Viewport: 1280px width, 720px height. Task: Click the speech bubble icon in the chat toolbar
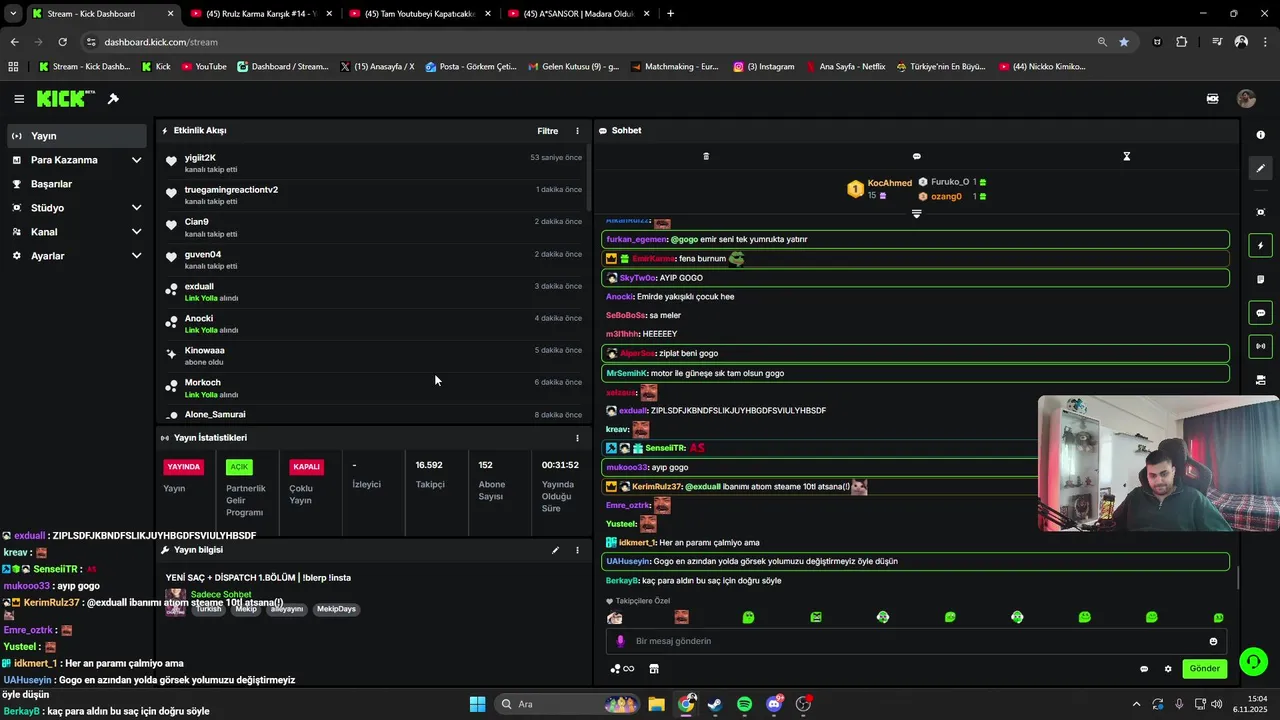(917, 156)
